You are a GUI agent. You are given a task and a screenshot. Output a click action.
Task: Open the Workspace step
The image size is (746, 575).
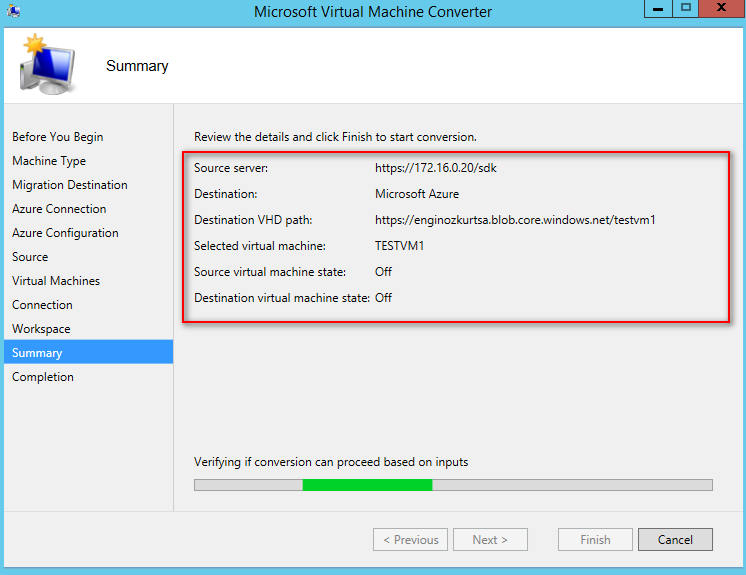pyautogui.click(x=41, y=329)
